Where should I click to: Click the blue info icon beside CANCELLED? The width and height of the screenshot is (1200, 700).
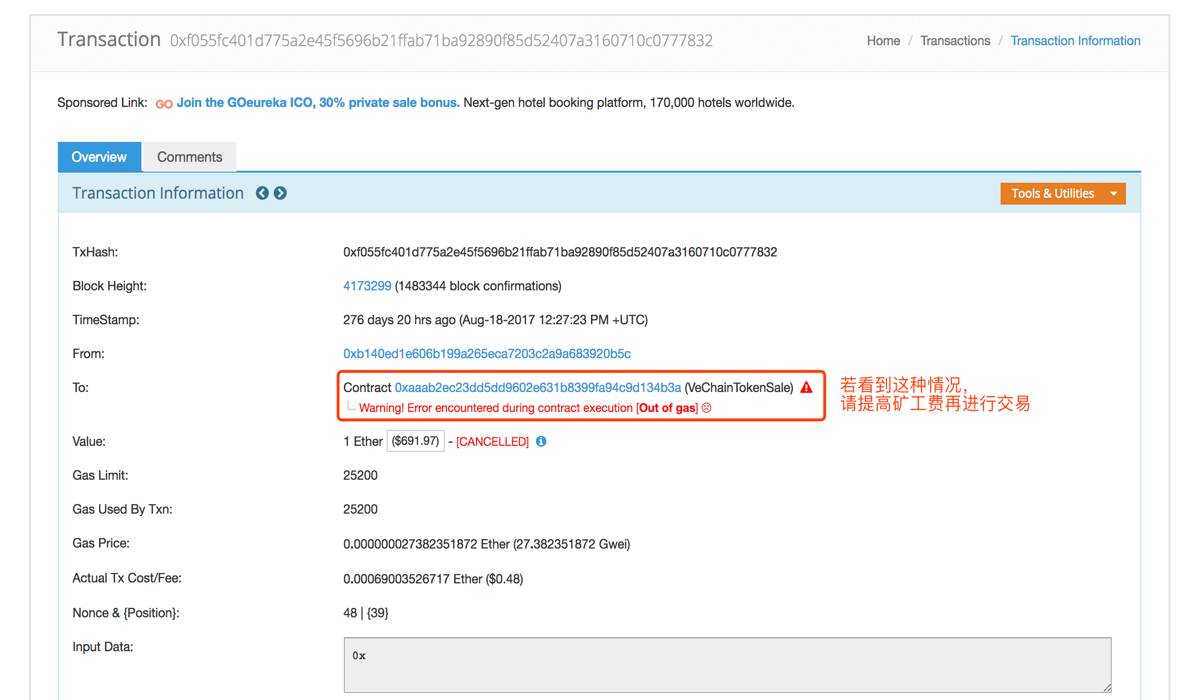tap(541, 440)
